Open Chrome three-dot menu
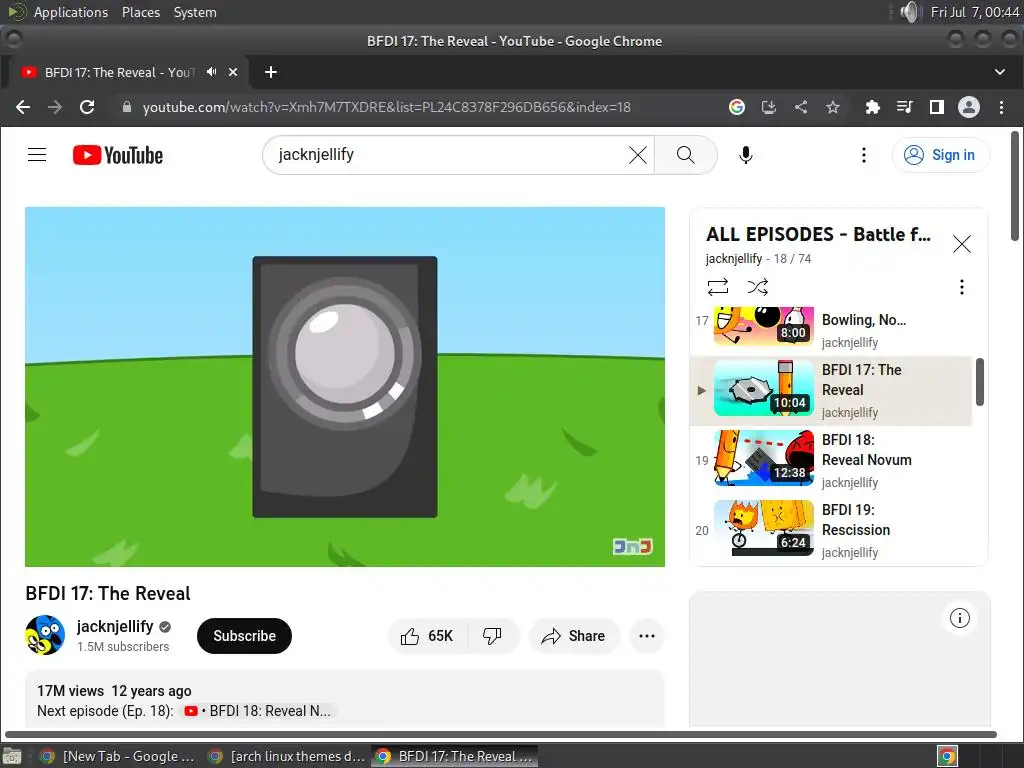The width and height of the screenshot is (1024, 768). [1001, 107]
